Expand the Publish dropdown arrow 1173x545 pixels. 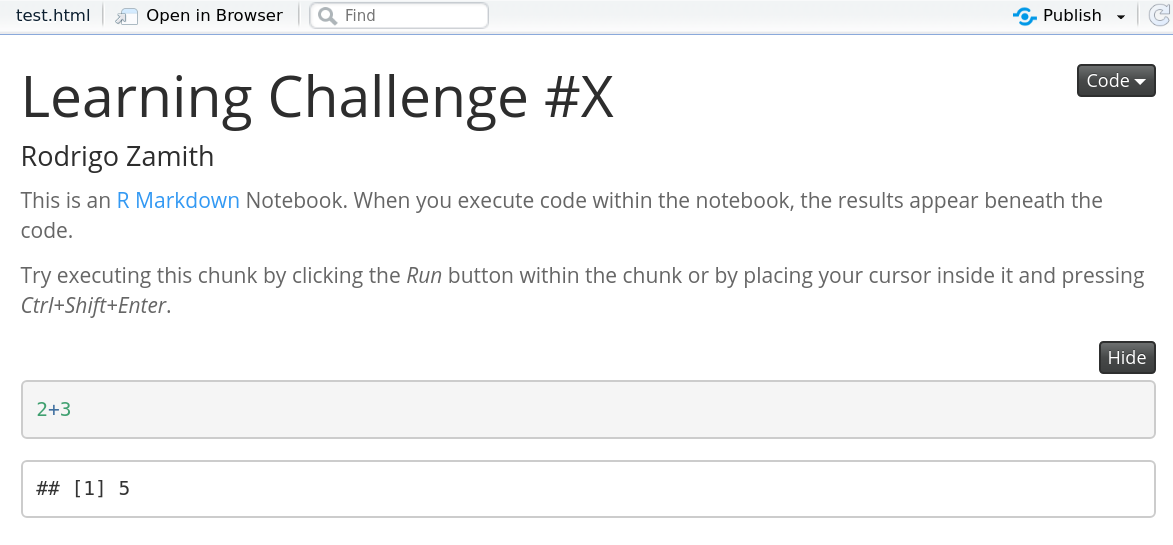coord(1120,17)
